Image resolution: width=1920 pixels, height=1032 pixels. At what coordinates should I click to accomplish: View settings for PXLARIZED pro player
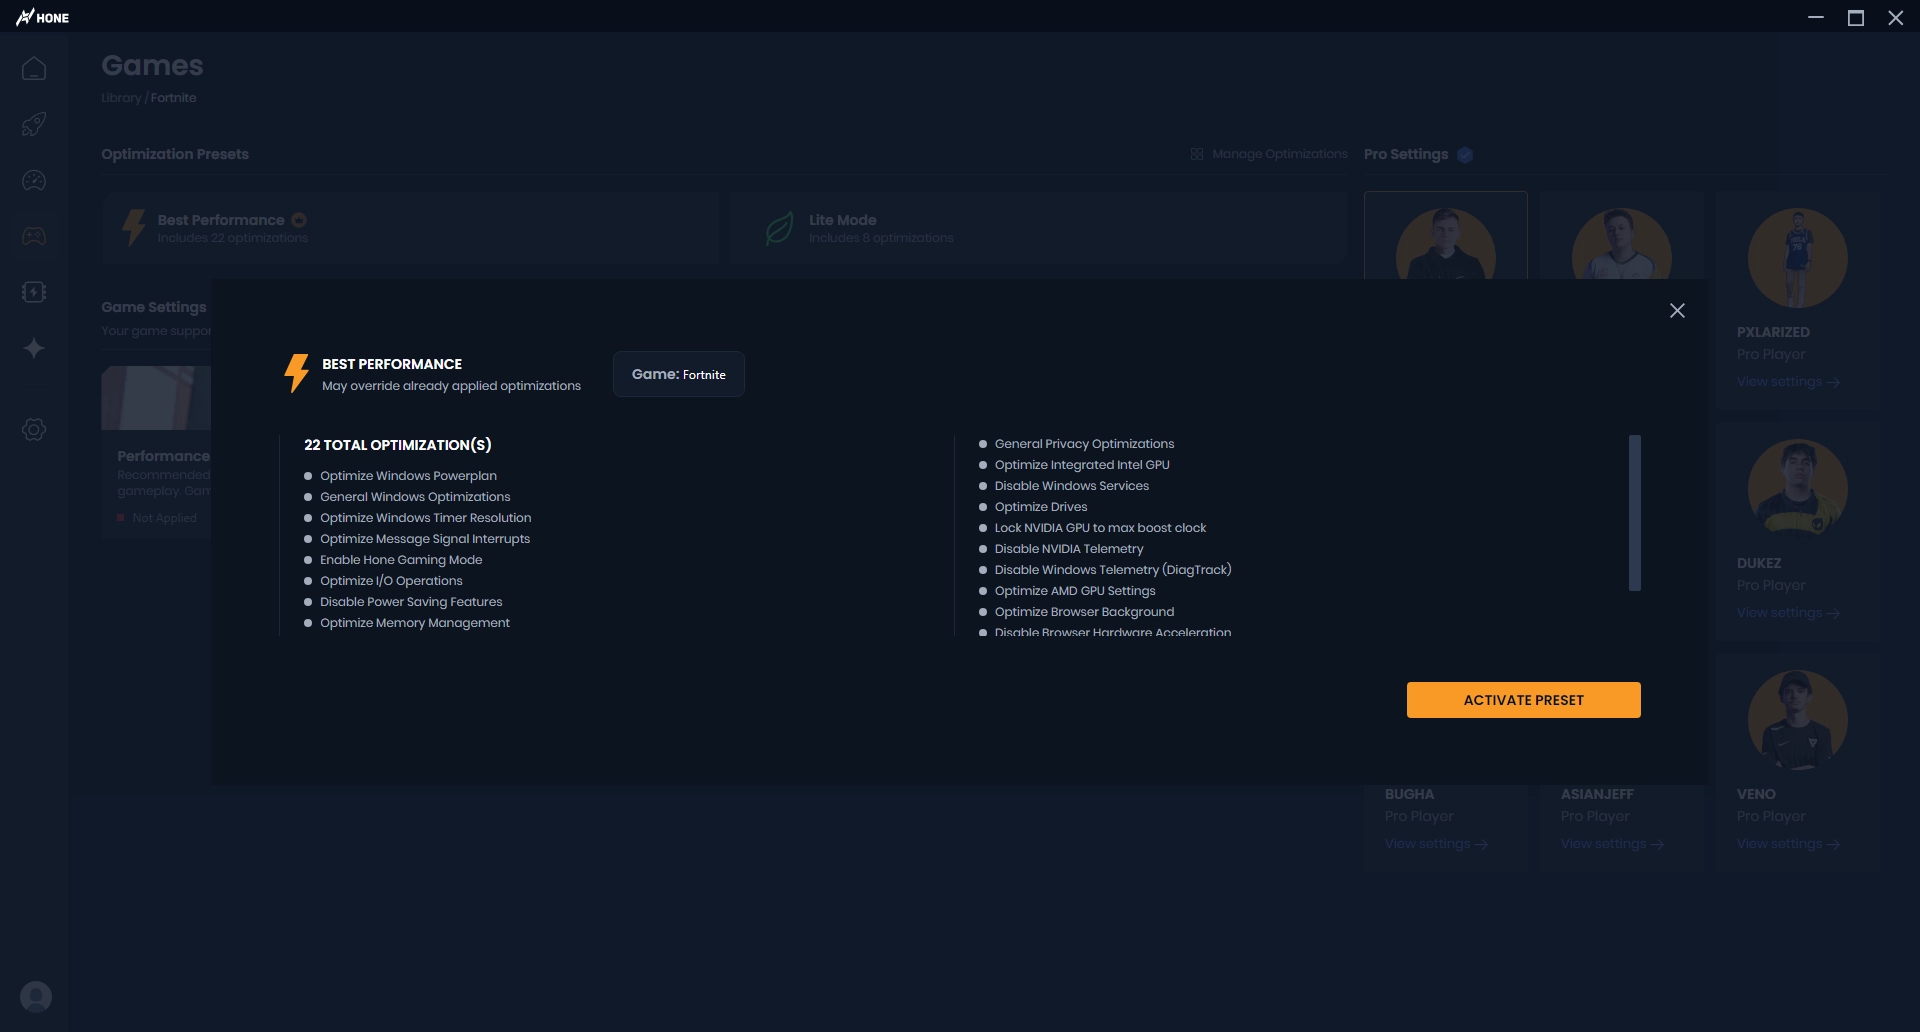pos(1787,382)
